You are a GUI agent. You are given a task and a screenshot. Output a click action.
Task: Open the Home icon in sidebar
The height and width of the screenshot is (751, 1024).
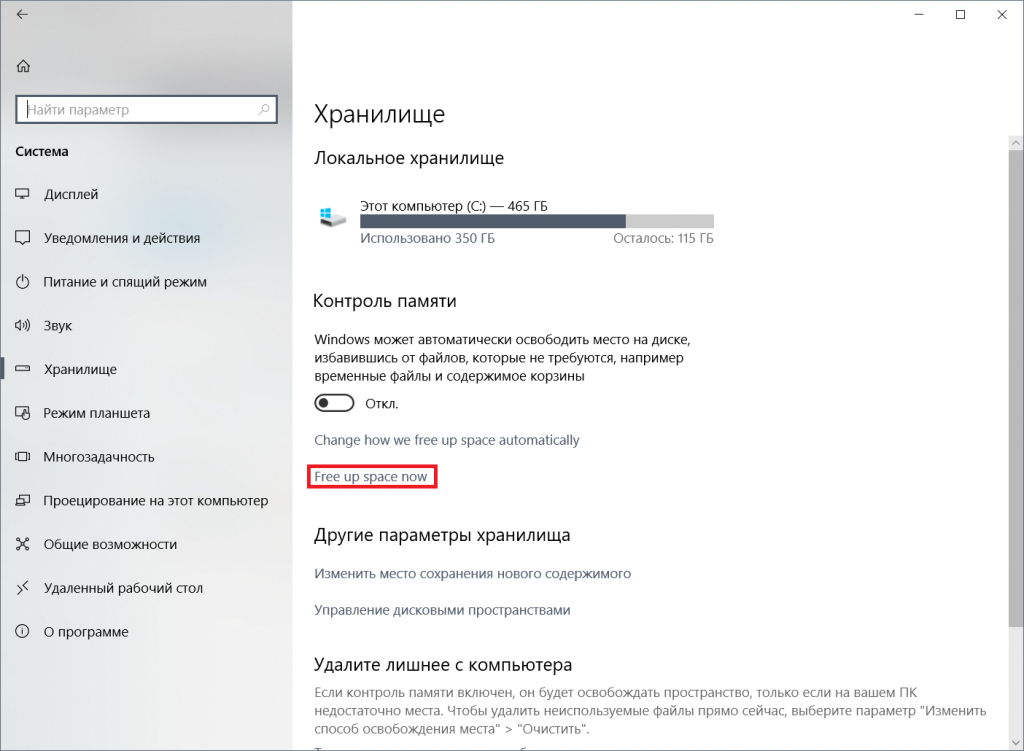tap(24, 66)
